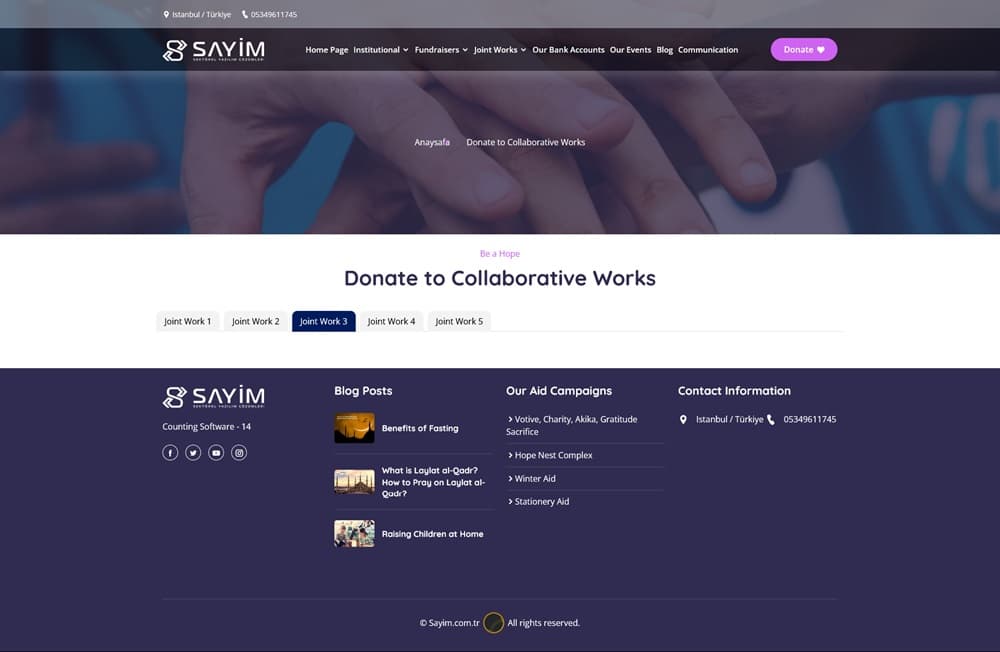
Task: Select the Joint Work 5 tab
Action: pos(459,322)
